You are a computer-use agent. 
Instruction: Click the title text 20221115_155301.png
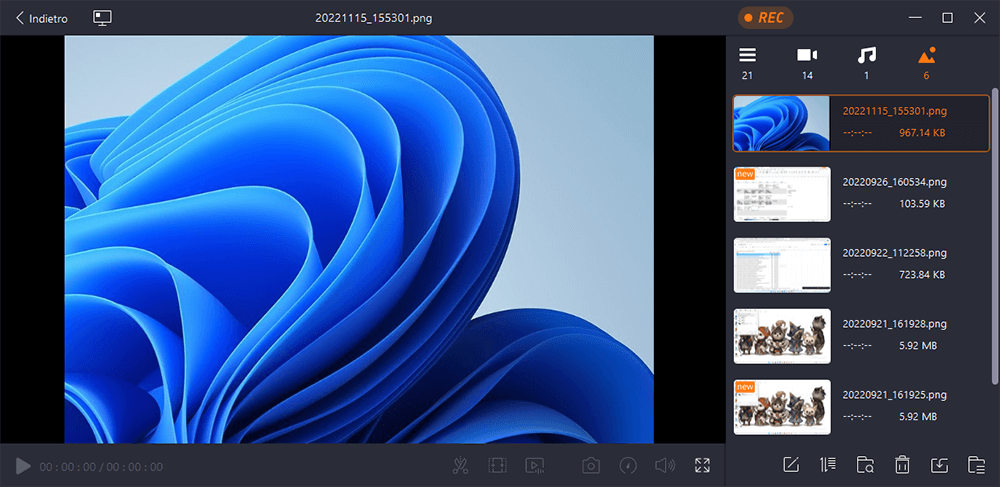click(x=373, y=18)
